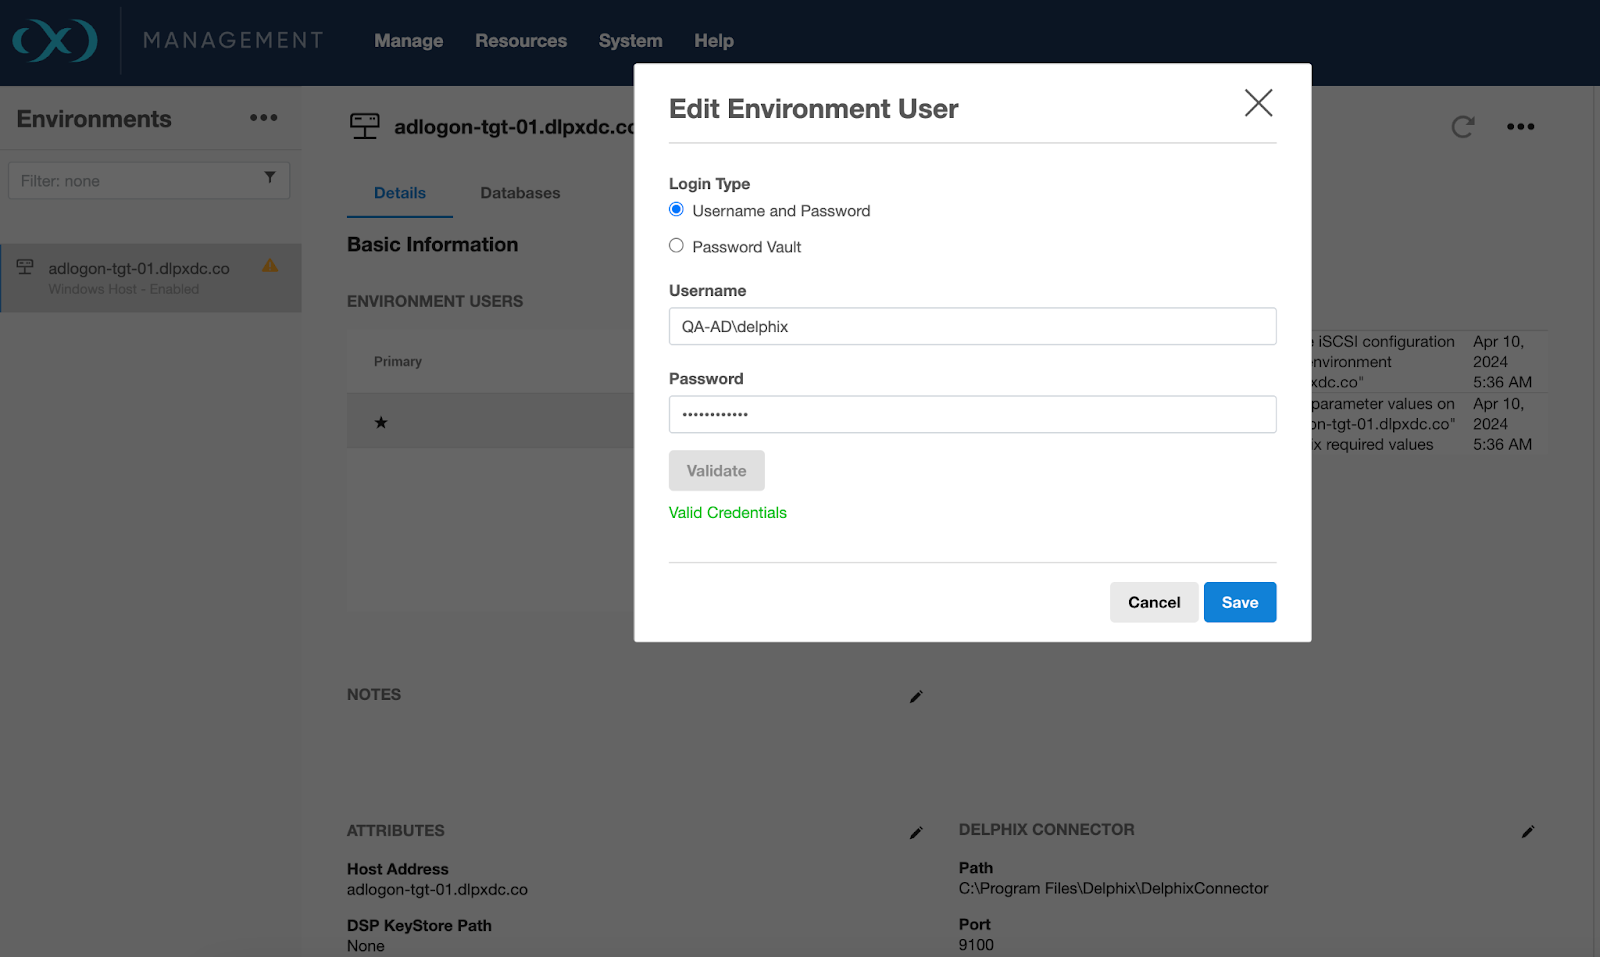The image size is (1600, 957).
Task: Edit Attributes using pencil icon
Action: click(x=916, y=832)
